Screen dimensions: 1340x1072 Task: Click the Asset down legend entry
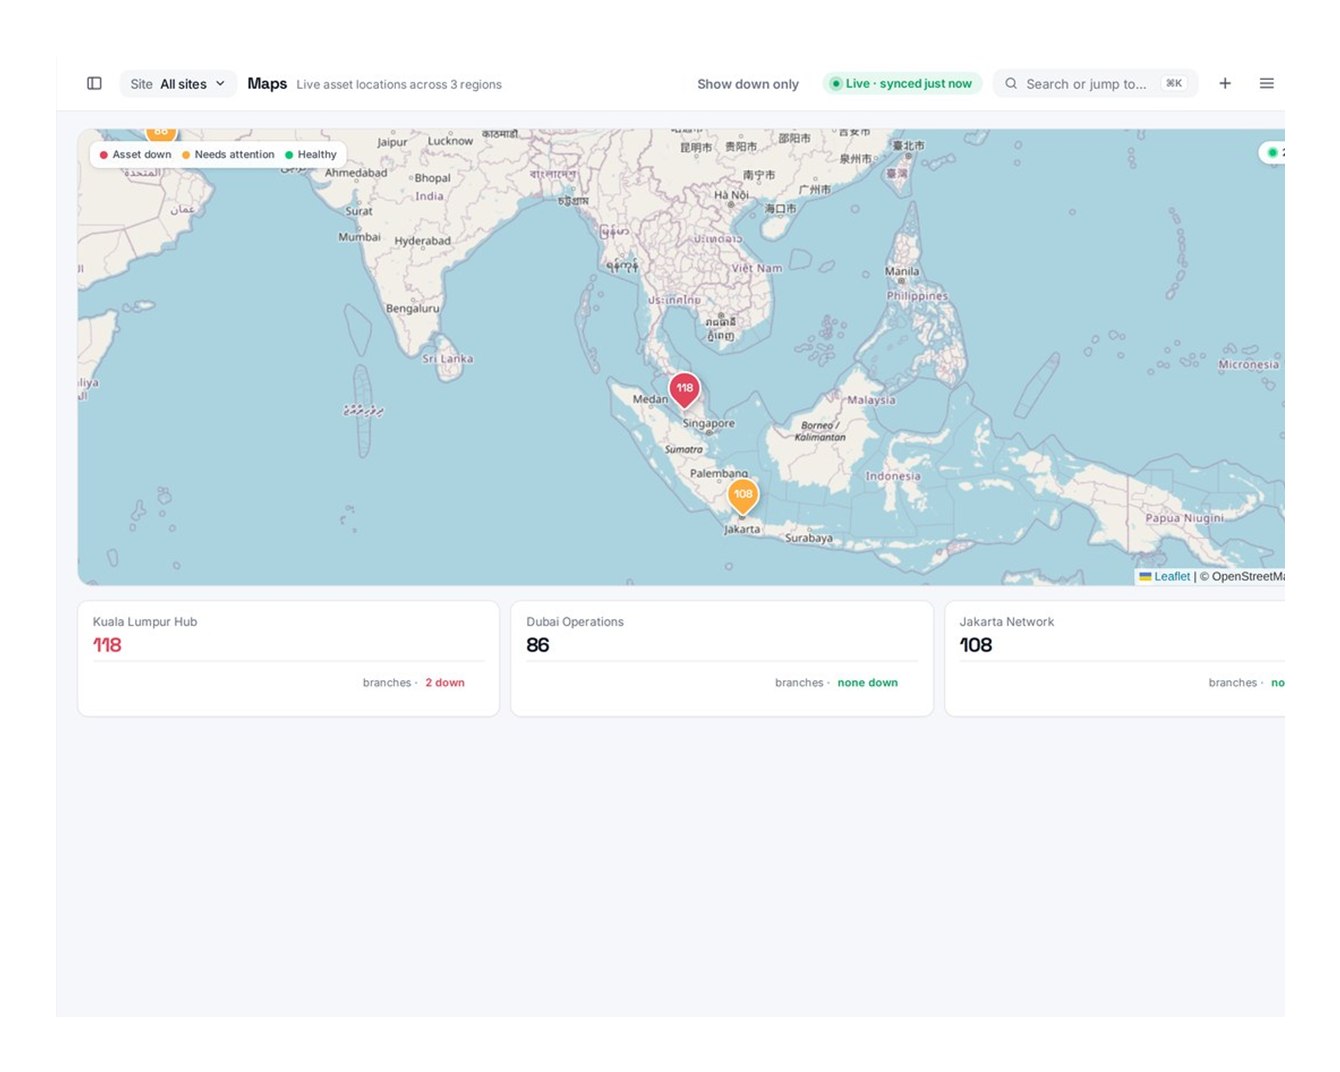[136, 155]
